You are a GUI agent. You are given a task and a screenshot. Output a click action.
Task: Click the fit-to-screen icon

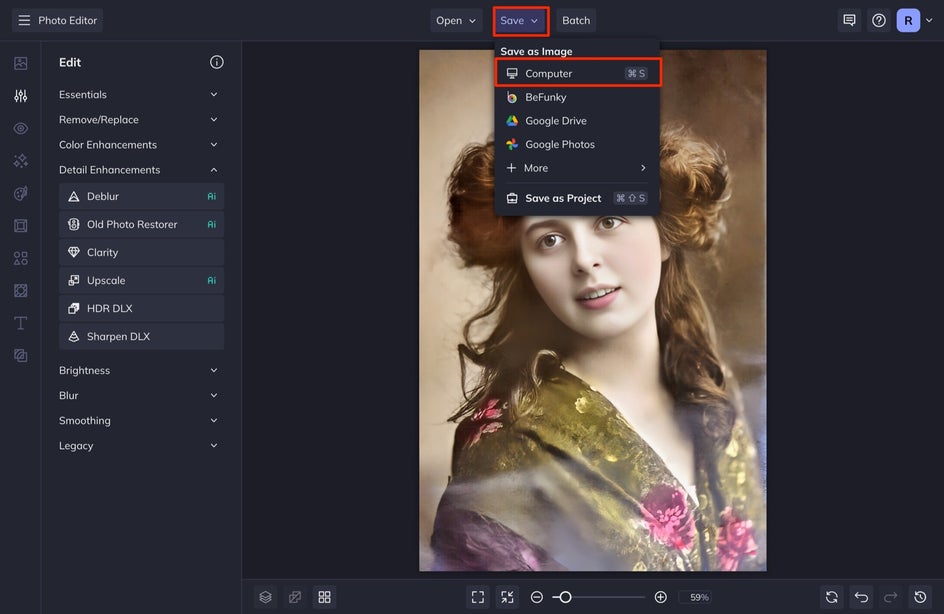[477, 597]
